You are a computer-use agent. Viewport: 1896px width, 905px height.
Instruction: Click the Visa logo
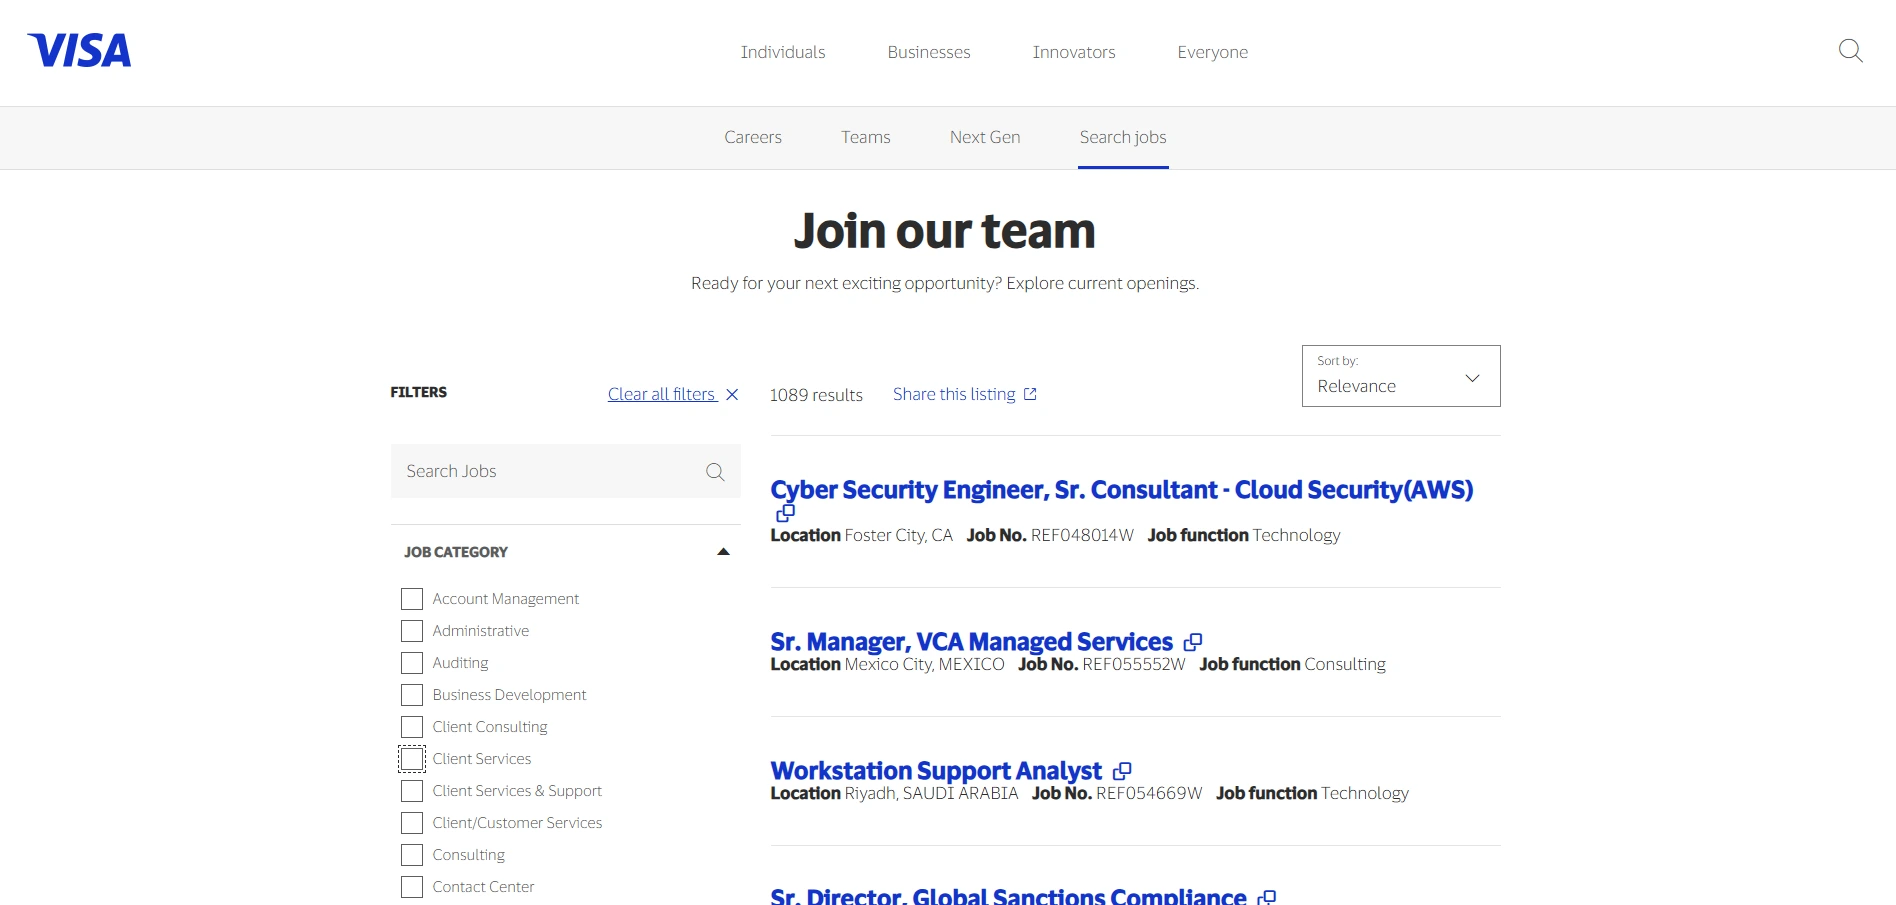point(79,50)
